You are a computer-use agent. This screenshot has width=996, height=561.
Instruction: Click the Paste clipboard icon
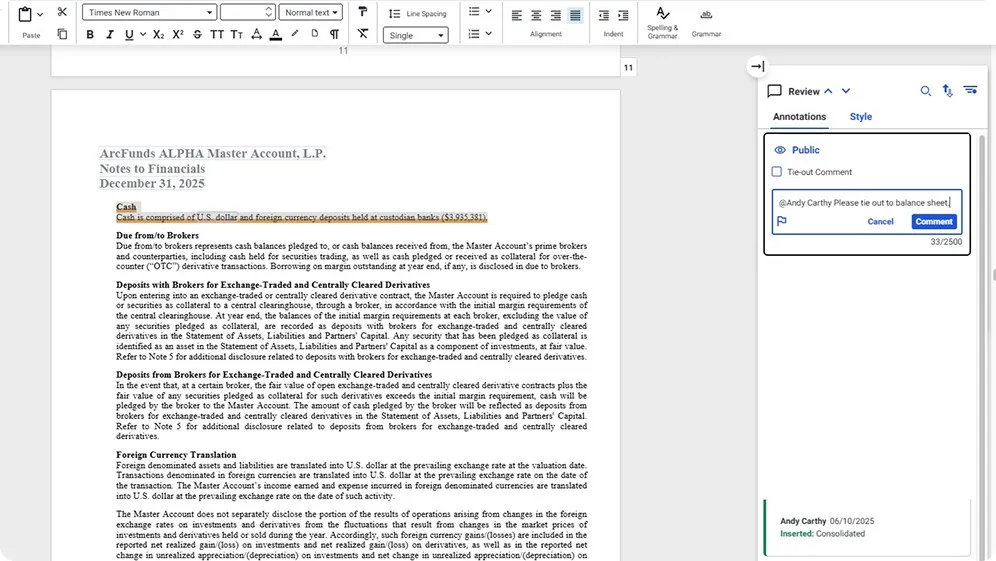click(x=25, y=14)
